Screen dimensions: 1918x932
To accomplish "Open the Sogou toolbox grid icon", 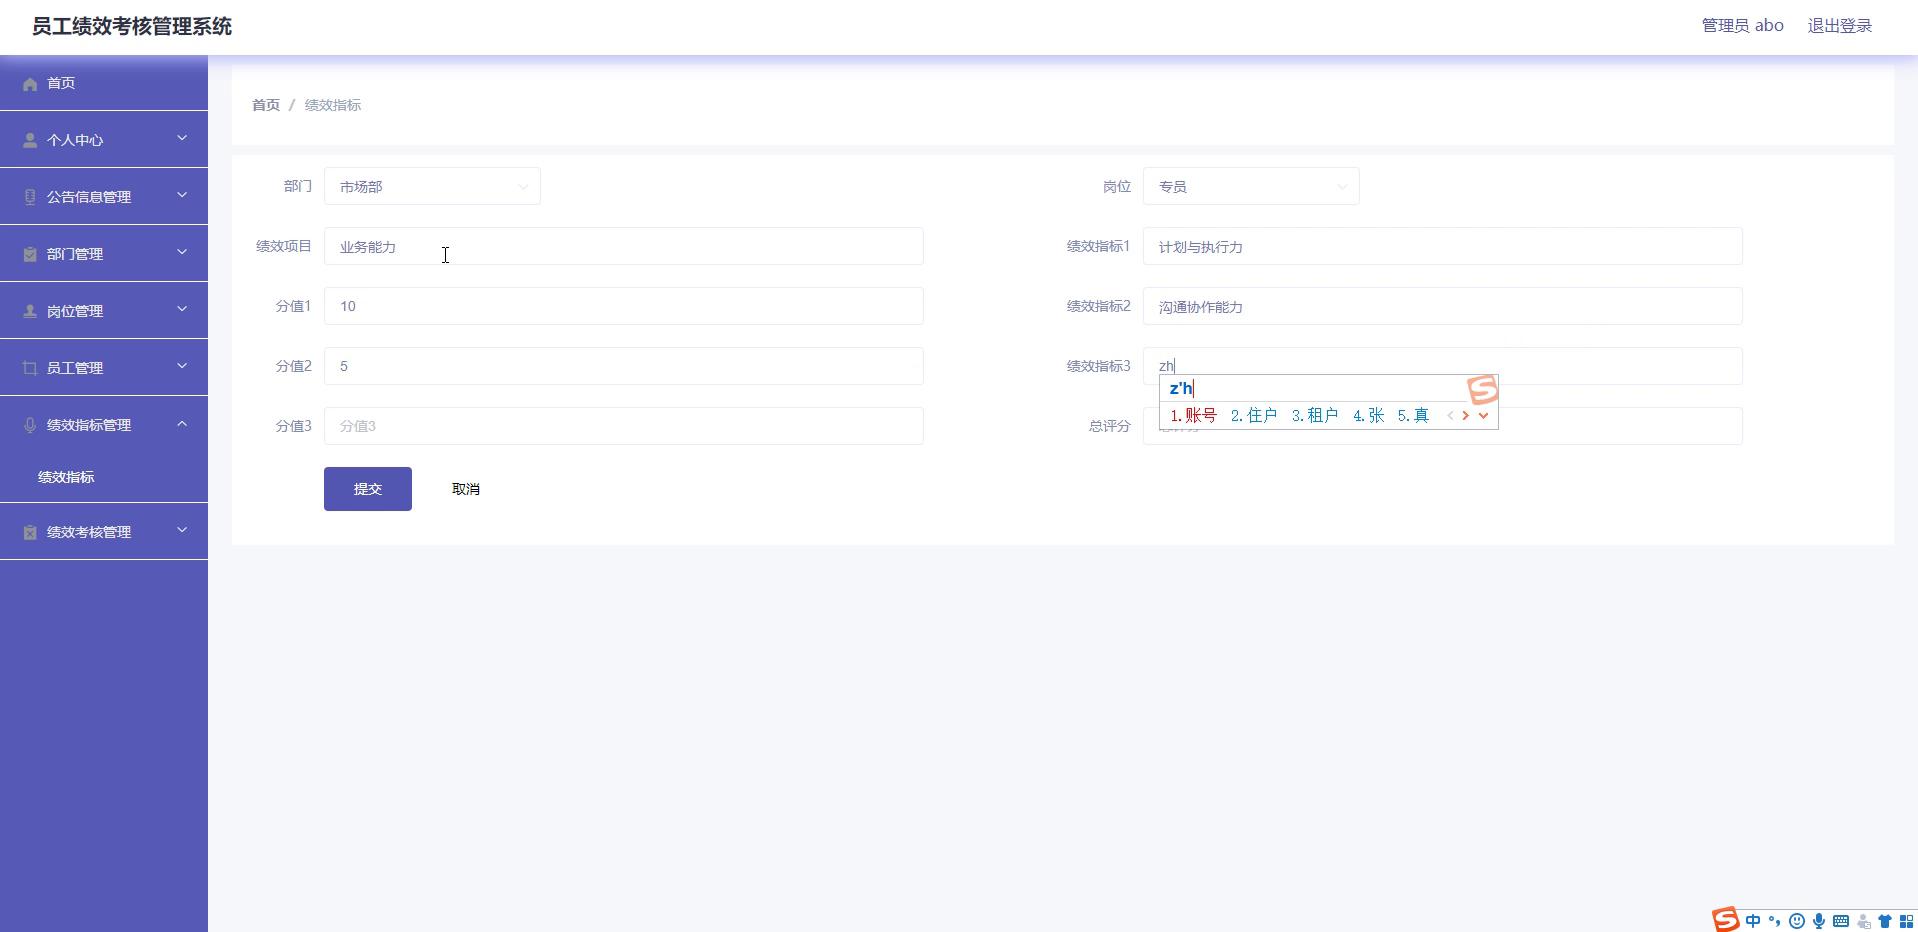I will pyautogui.click(x=1906, y=921).
